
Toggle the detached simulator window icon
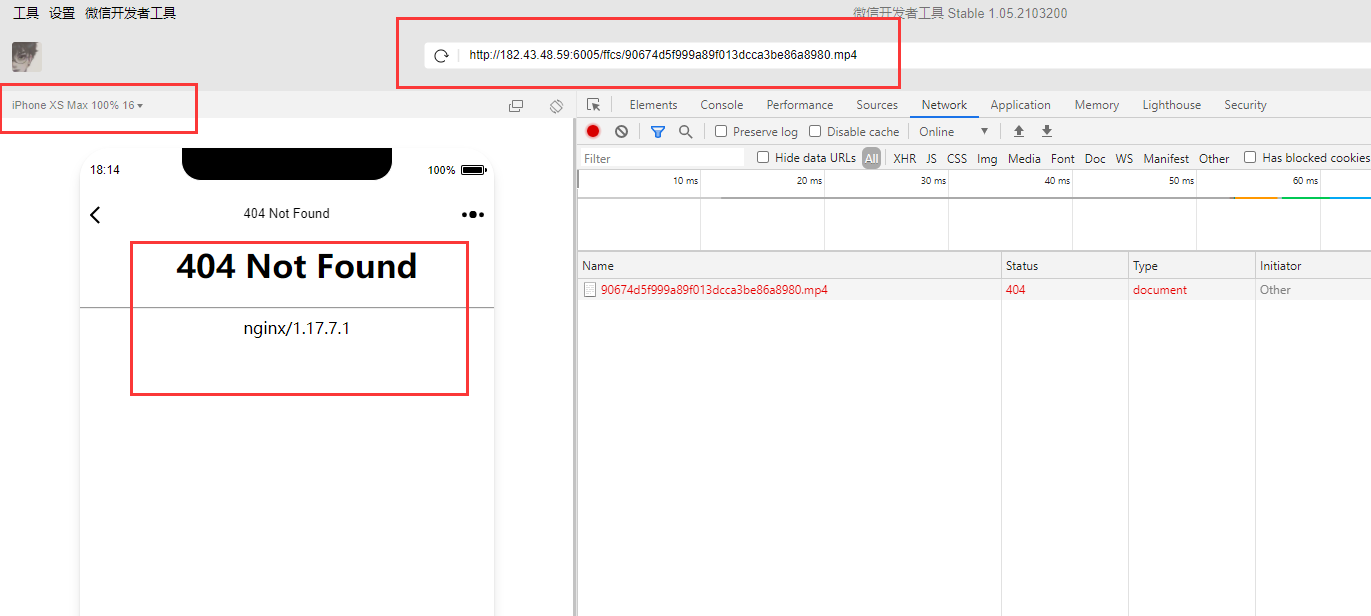pos(516,106)
